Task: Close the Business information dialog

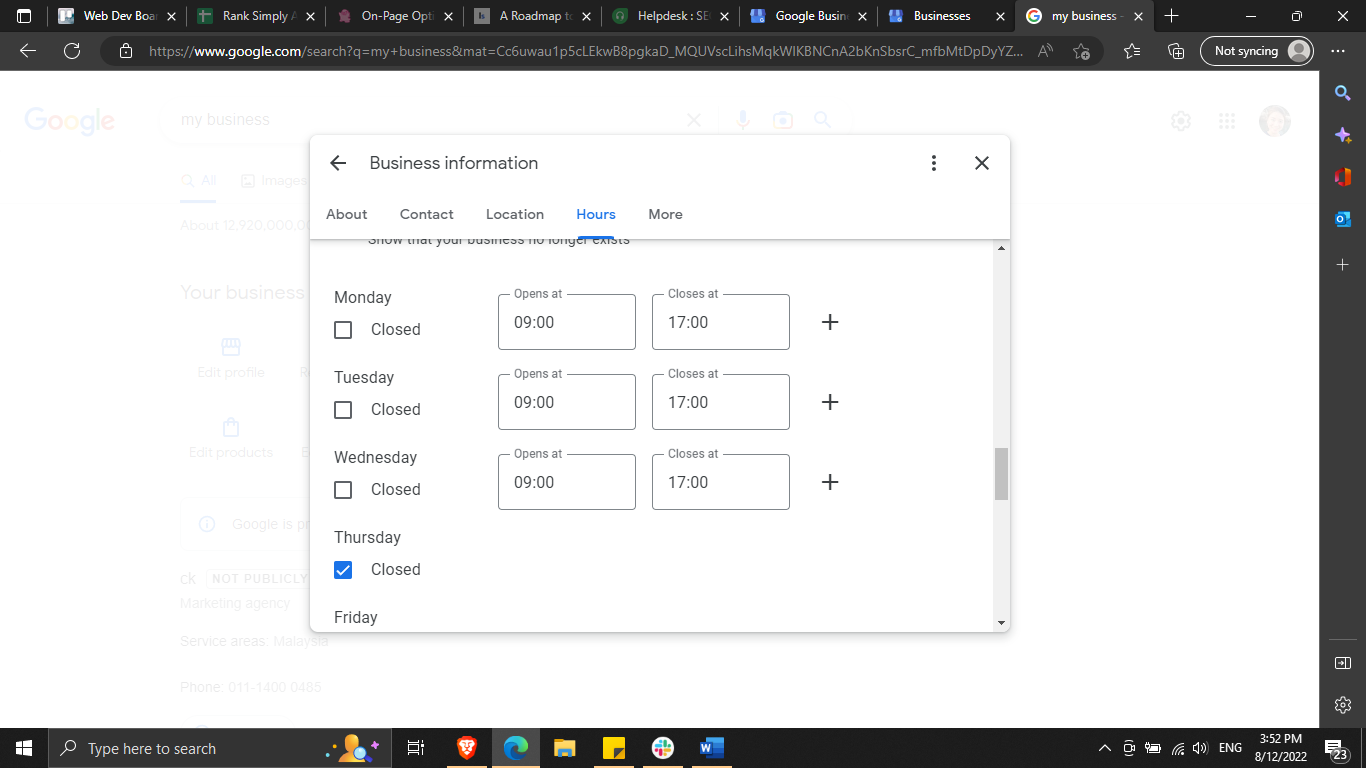Action: pyautogui.click(x=982, y=163)
